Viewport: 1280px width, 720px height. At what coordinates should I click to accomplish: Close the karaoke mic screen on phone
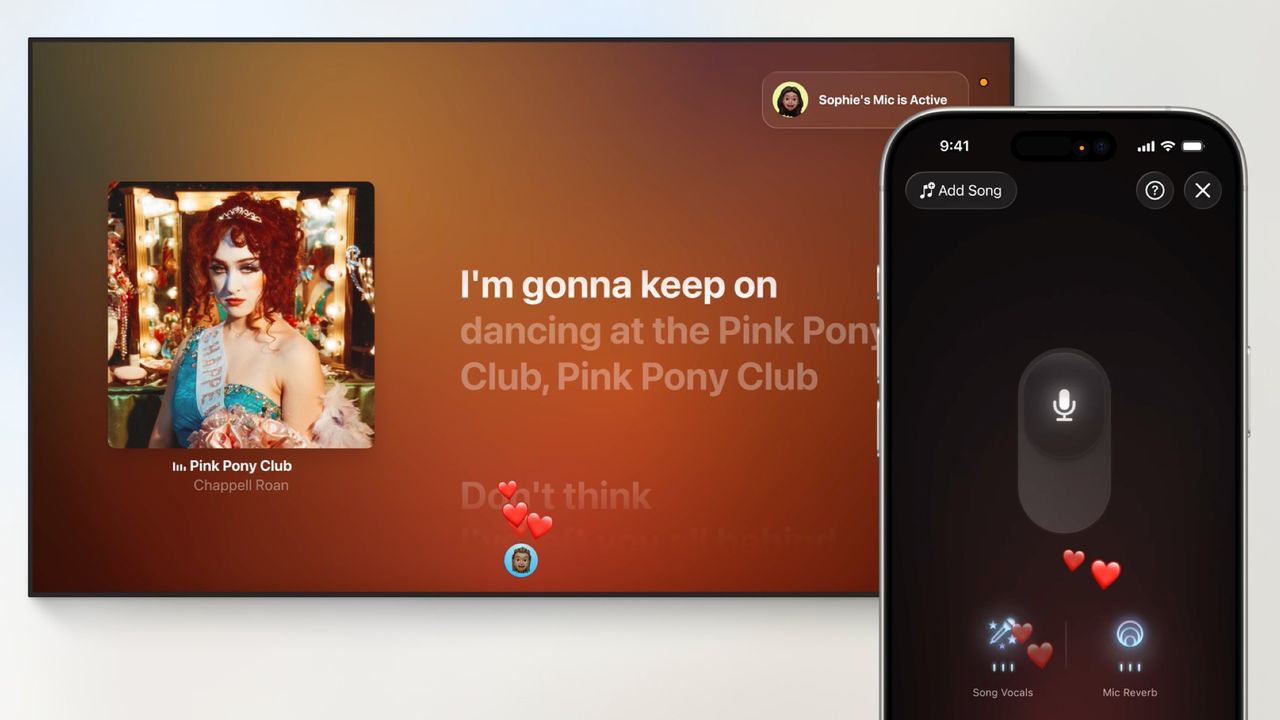[x=1203, y=190]
